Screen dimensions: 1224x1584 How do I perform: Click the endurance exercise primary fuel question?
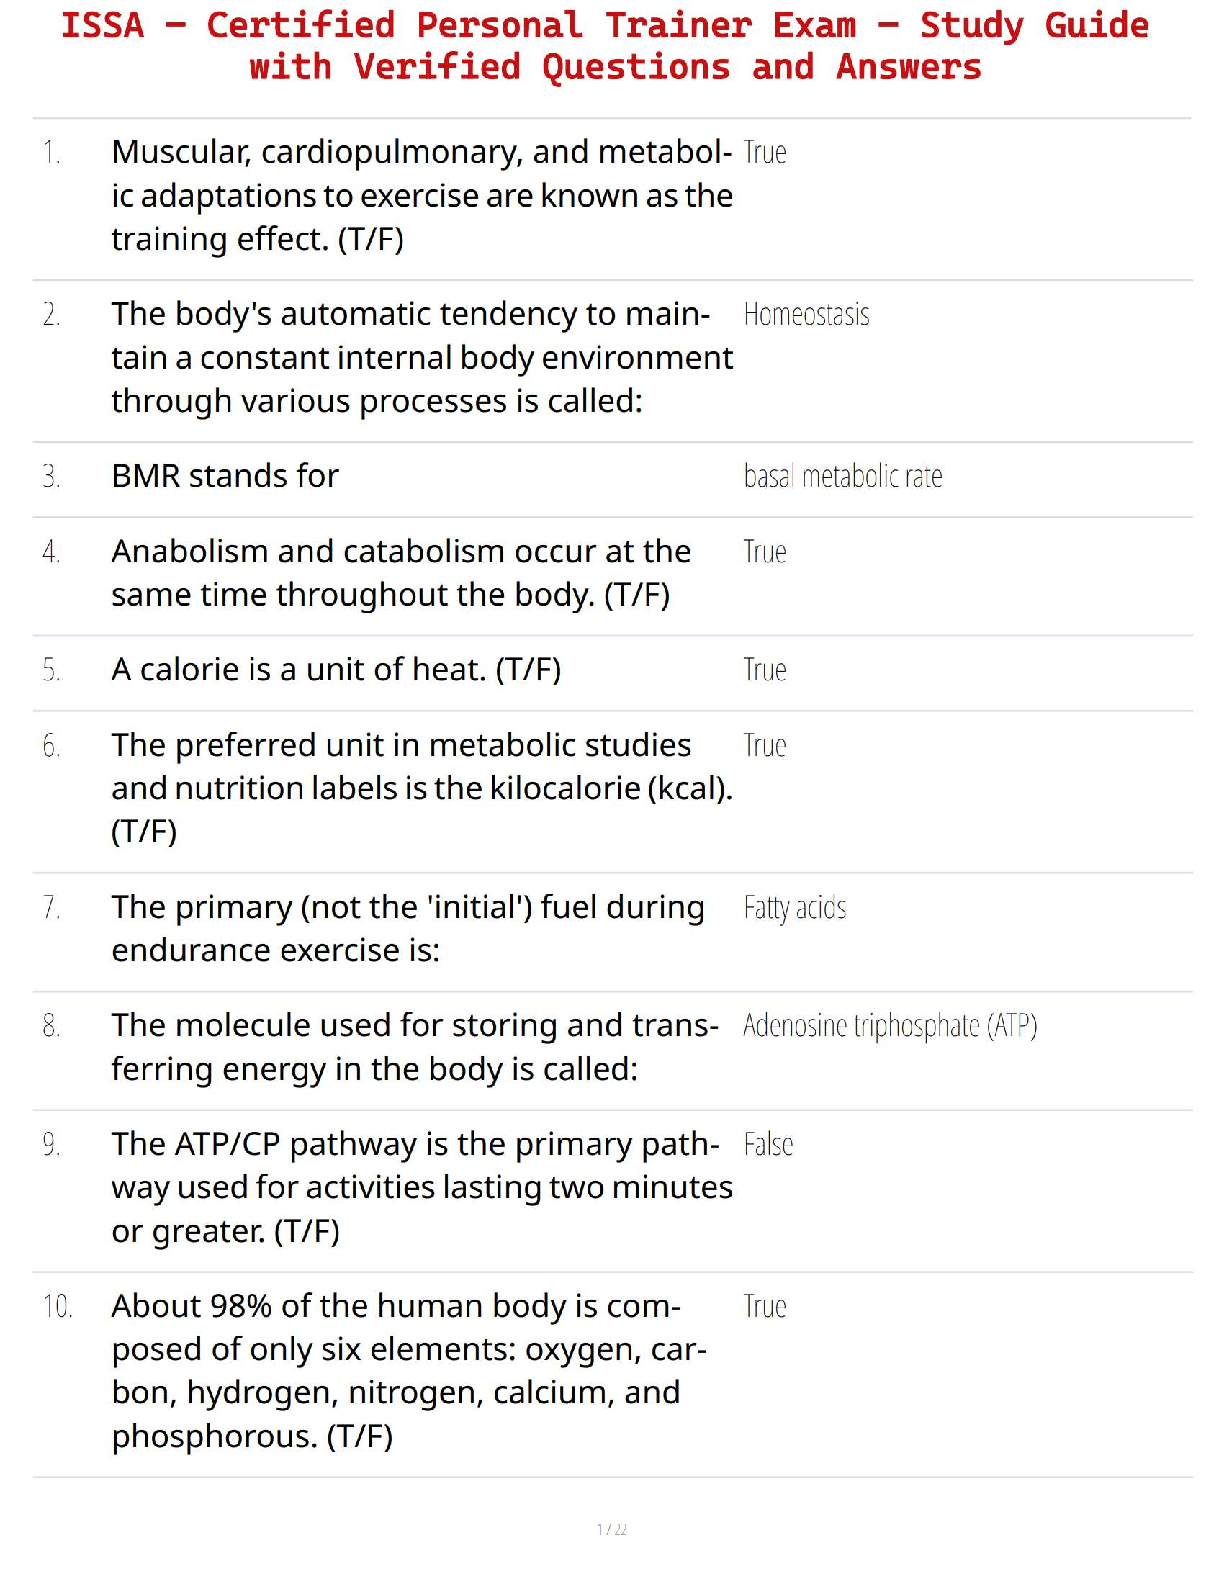coord(407,929)
